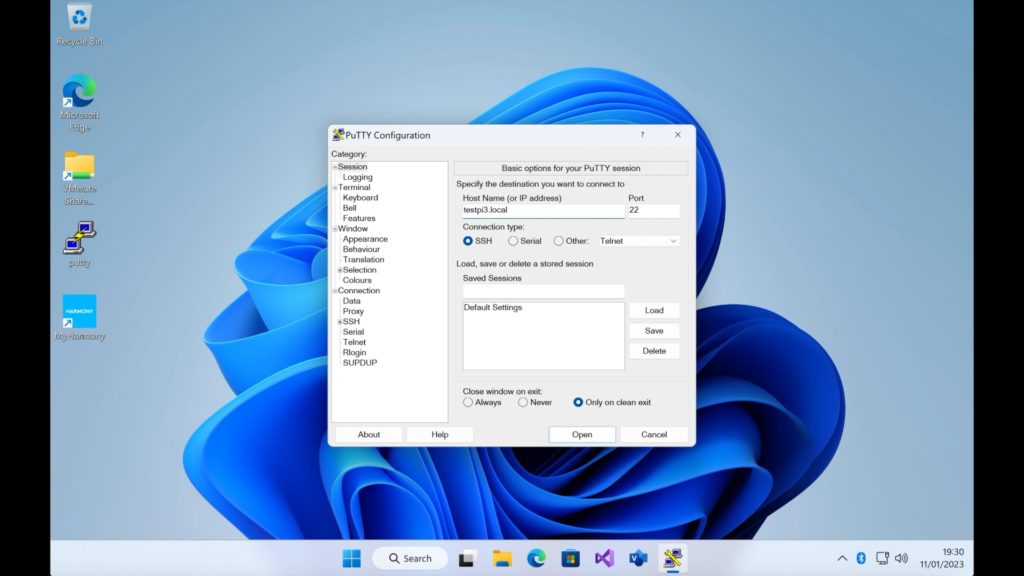Open Visual Studio from the taskbar
This screenshot has width=1024, height=576.
[x=604, y=558]
